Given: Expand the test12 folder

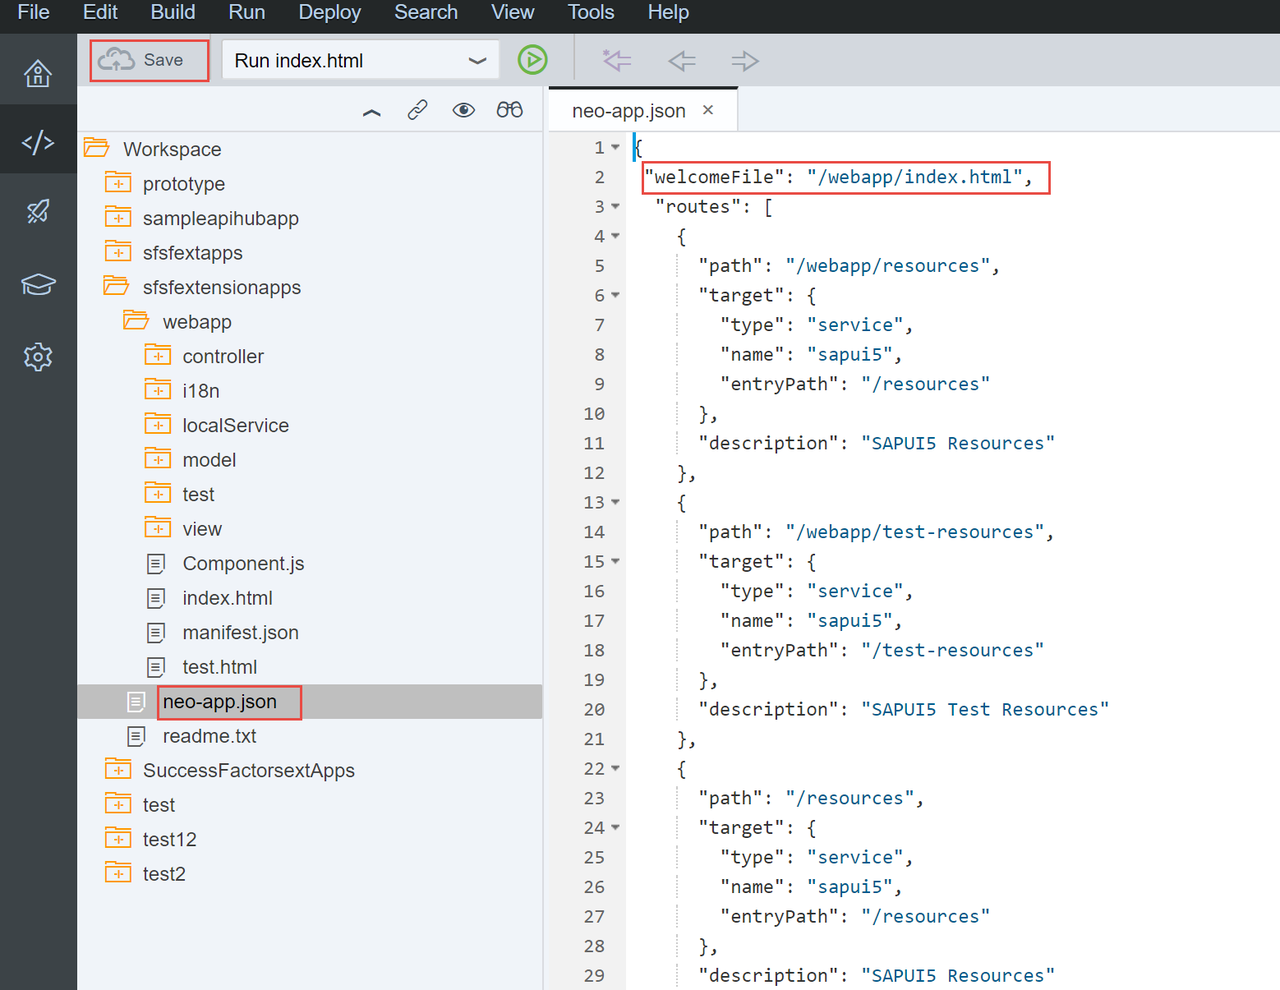Looking at the screenshot, I should tap(118, 838).
